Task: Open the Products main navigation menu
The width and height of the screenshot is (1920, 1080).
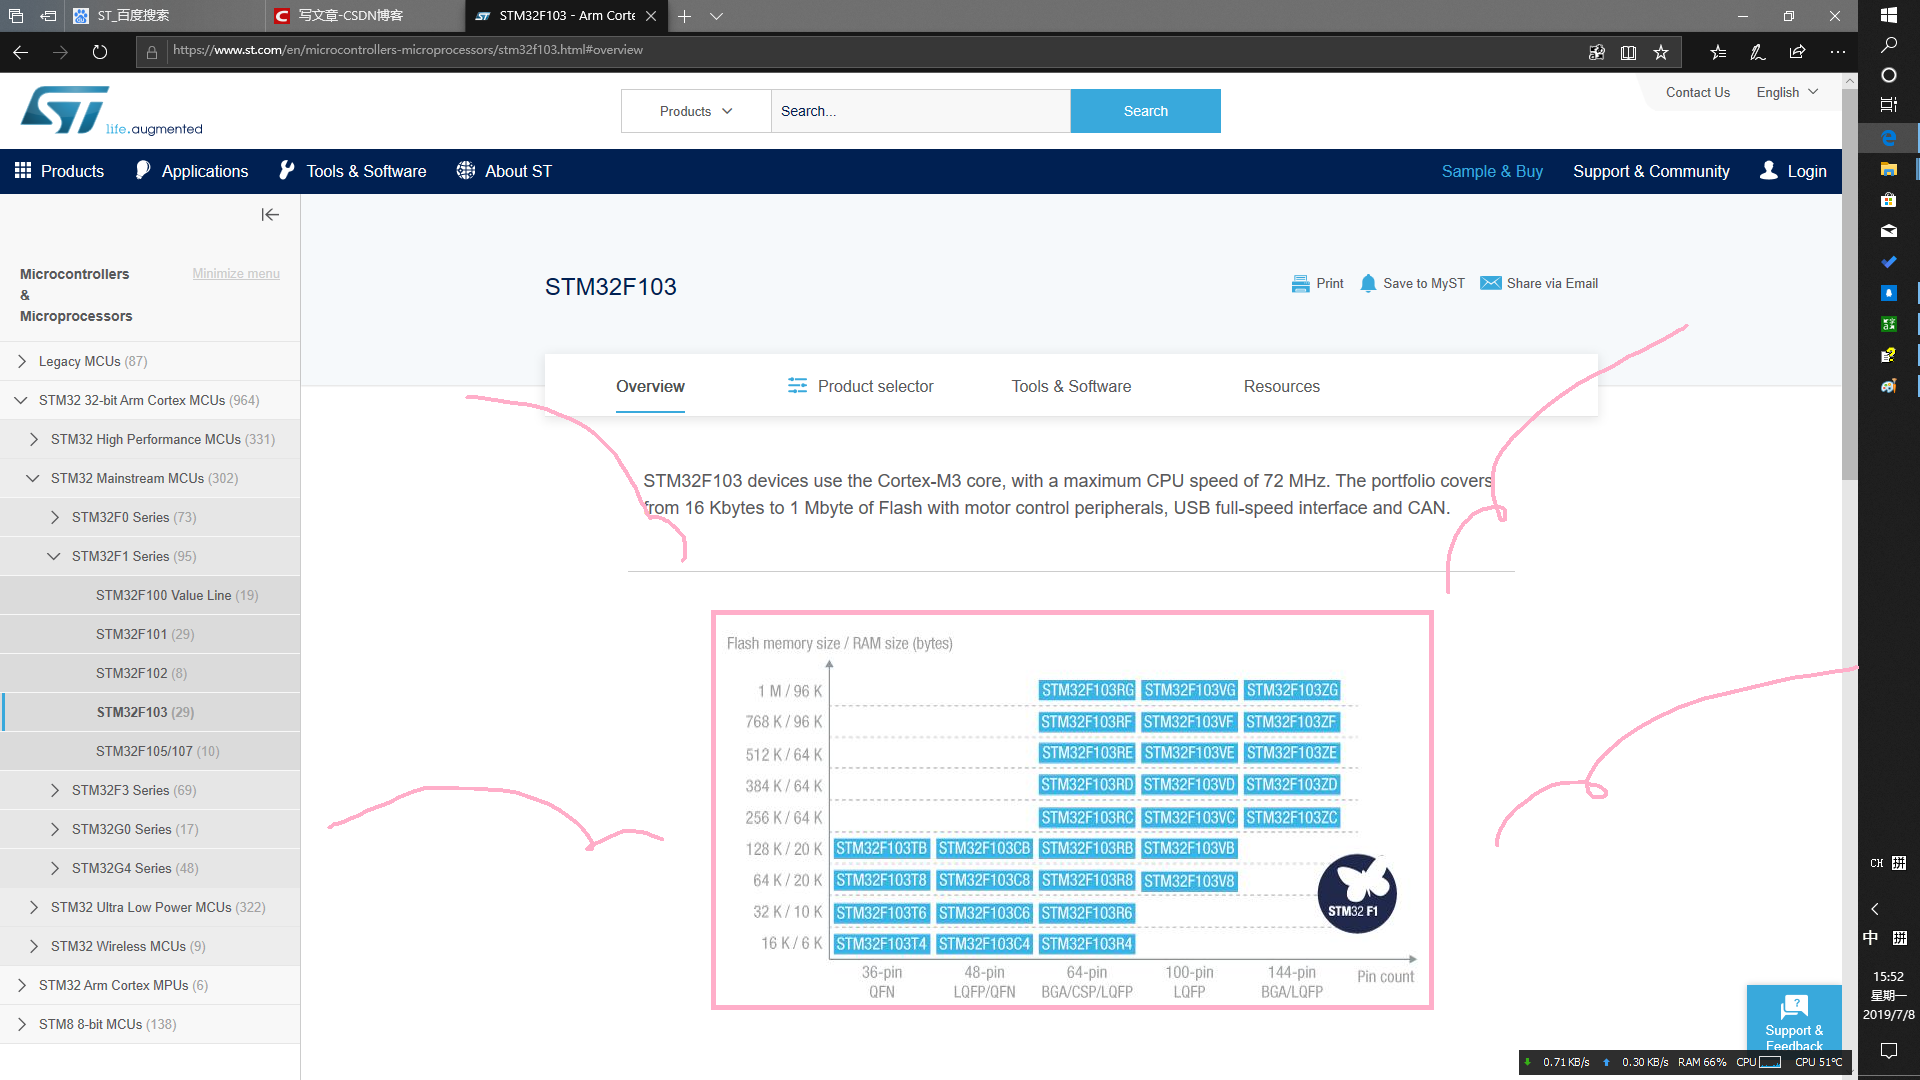Action: [59, 171]
